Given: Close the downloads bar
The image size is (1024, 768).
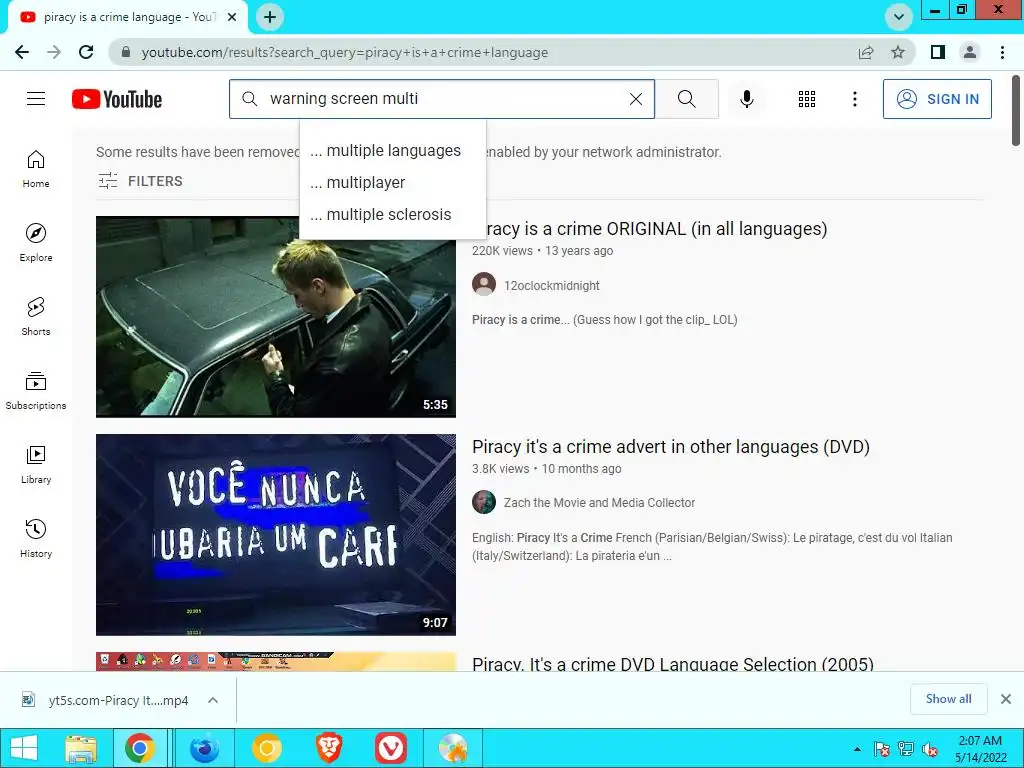Looking at the screenshot, I should tap(1006, 699).
